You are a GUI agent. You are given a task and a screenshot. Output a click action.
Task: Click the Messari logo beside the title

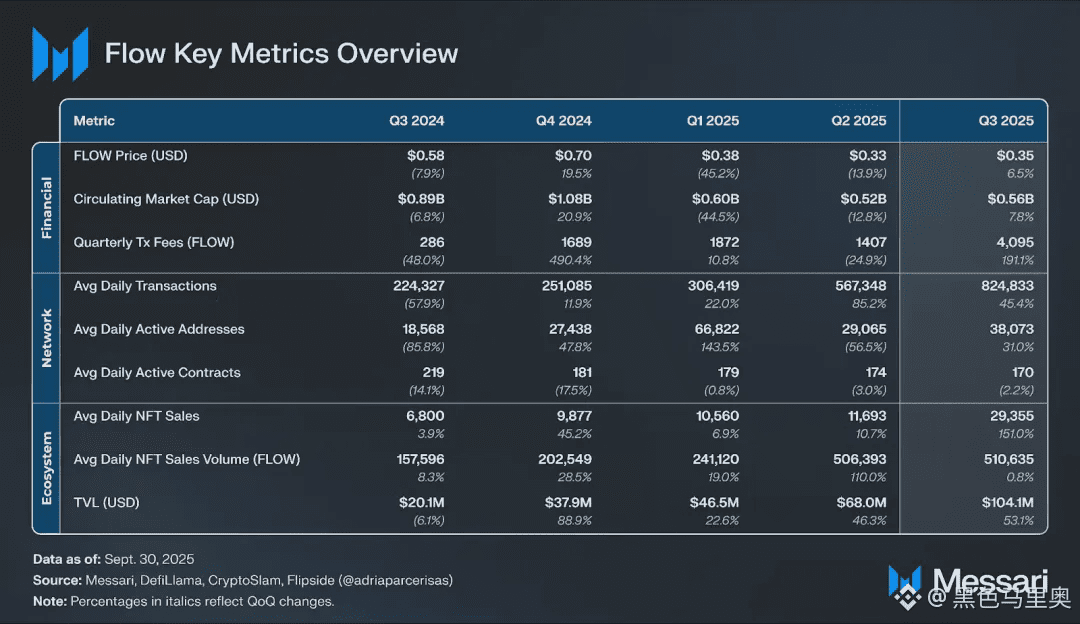point(61,54)
